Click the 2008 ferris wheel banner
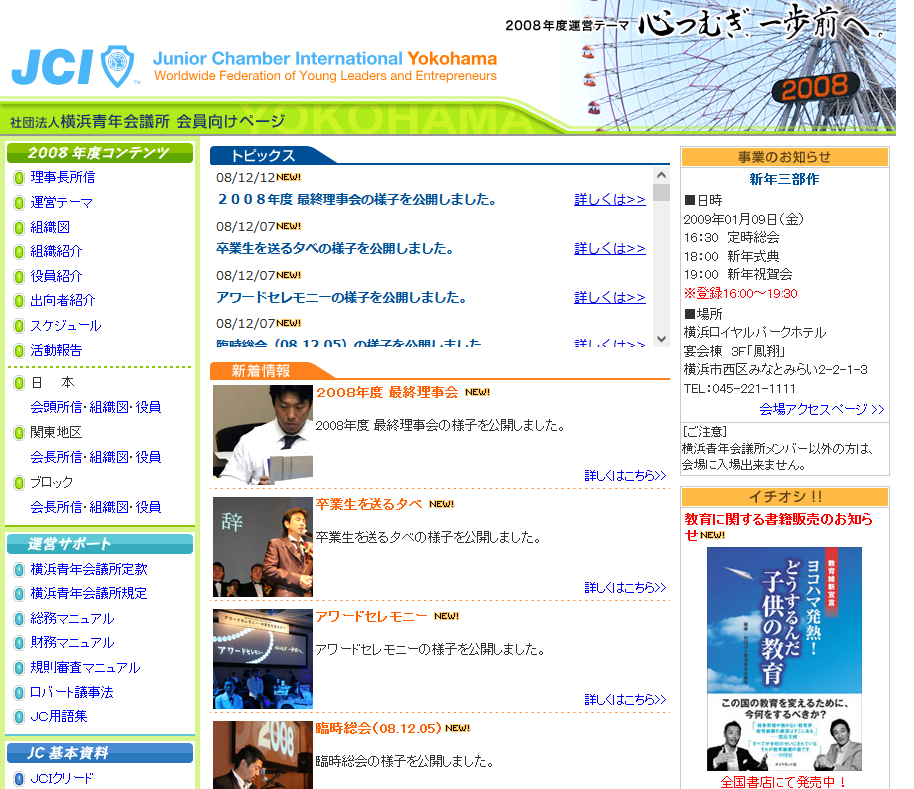Viewport: 914px width, 789px height. [729, 65]
